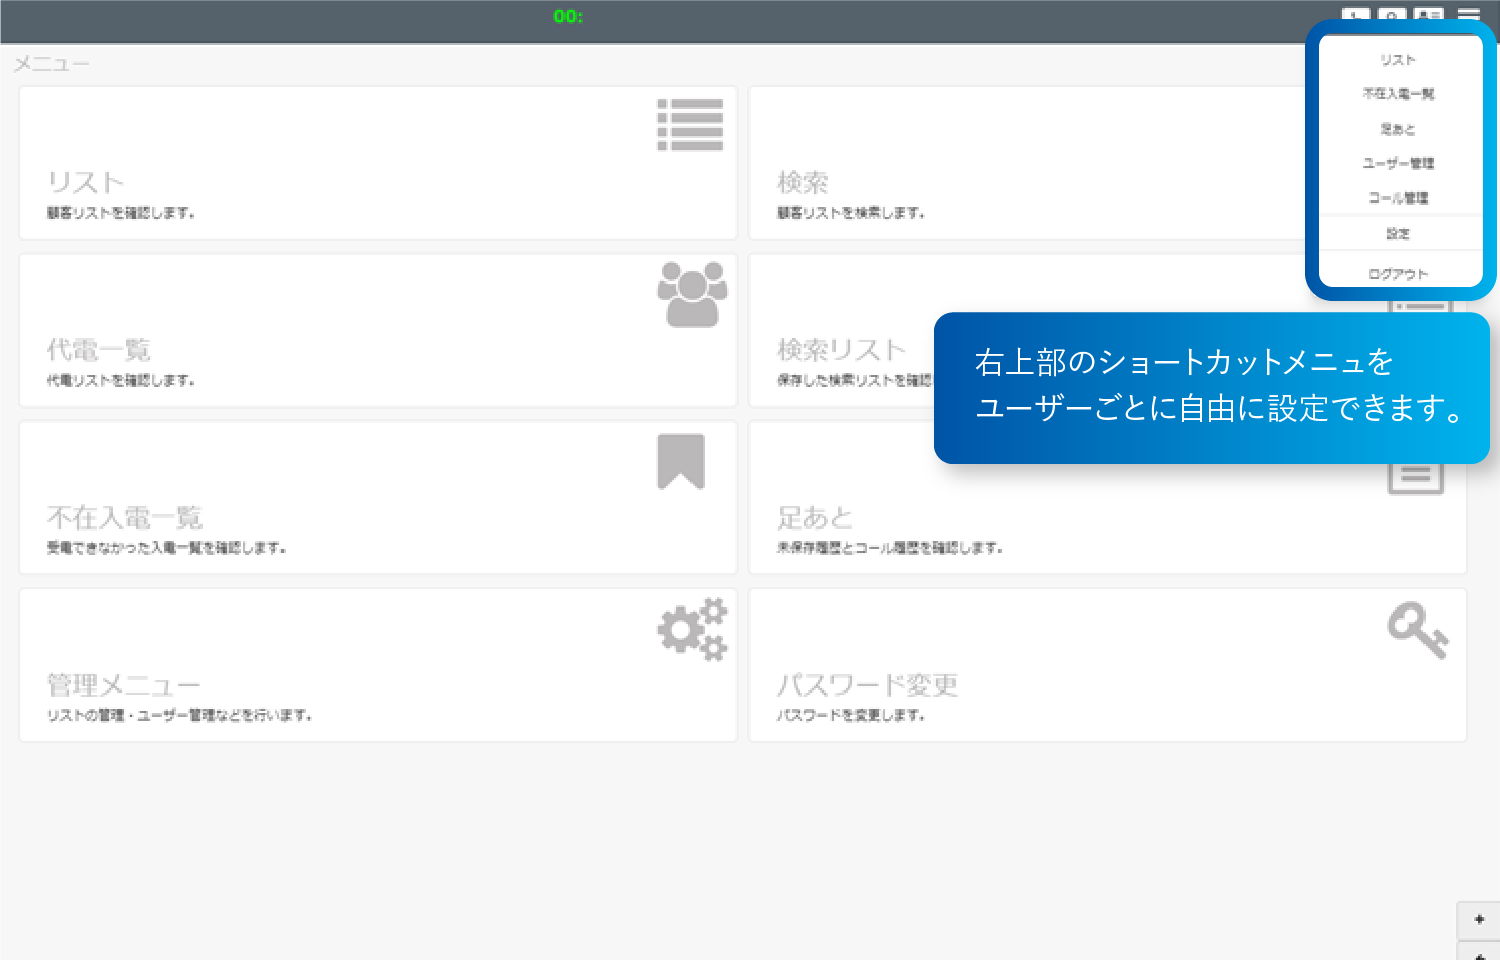Open 設定 from the shortcut menu
Image resolution: width=1500 pixels, height=960 pixels.
tap(1399, 234)
